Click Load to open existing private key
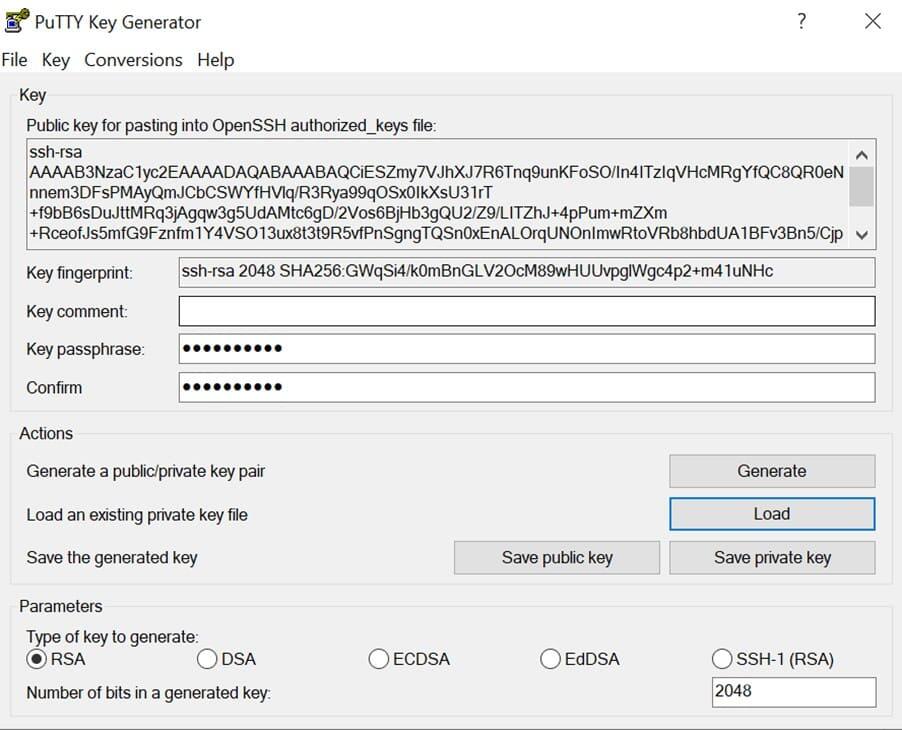 pos(771,514)
